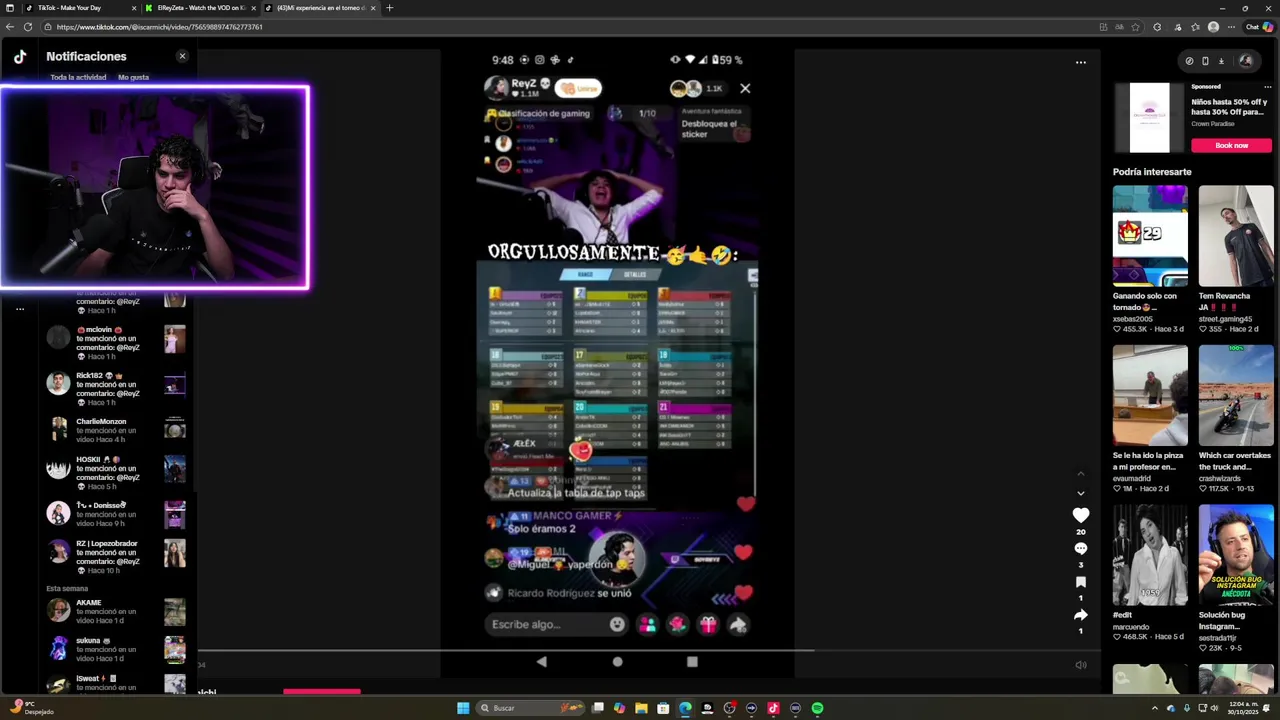Open the sukuna video mention notification
Viewport: 1280px width, 720px height.
117,649
